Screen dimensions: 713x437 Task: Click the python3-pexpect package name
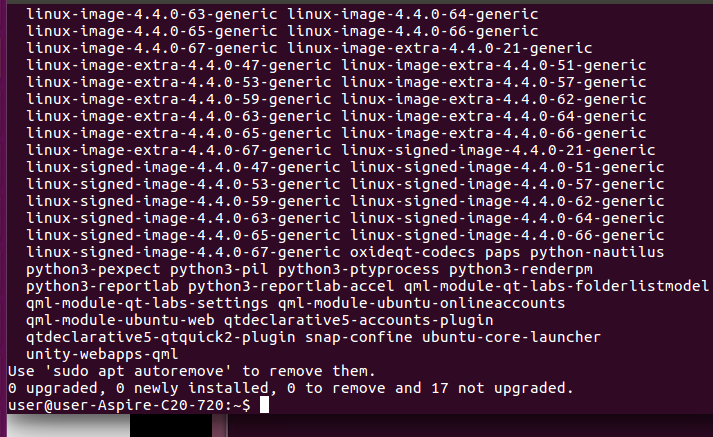click(93, 270)
